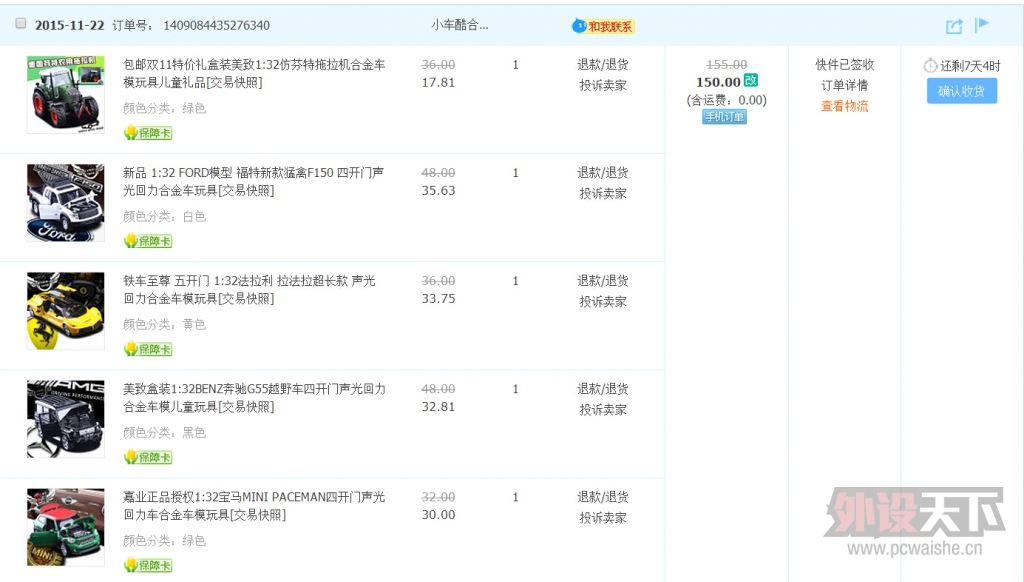Open the share order icon

point(954,26)
